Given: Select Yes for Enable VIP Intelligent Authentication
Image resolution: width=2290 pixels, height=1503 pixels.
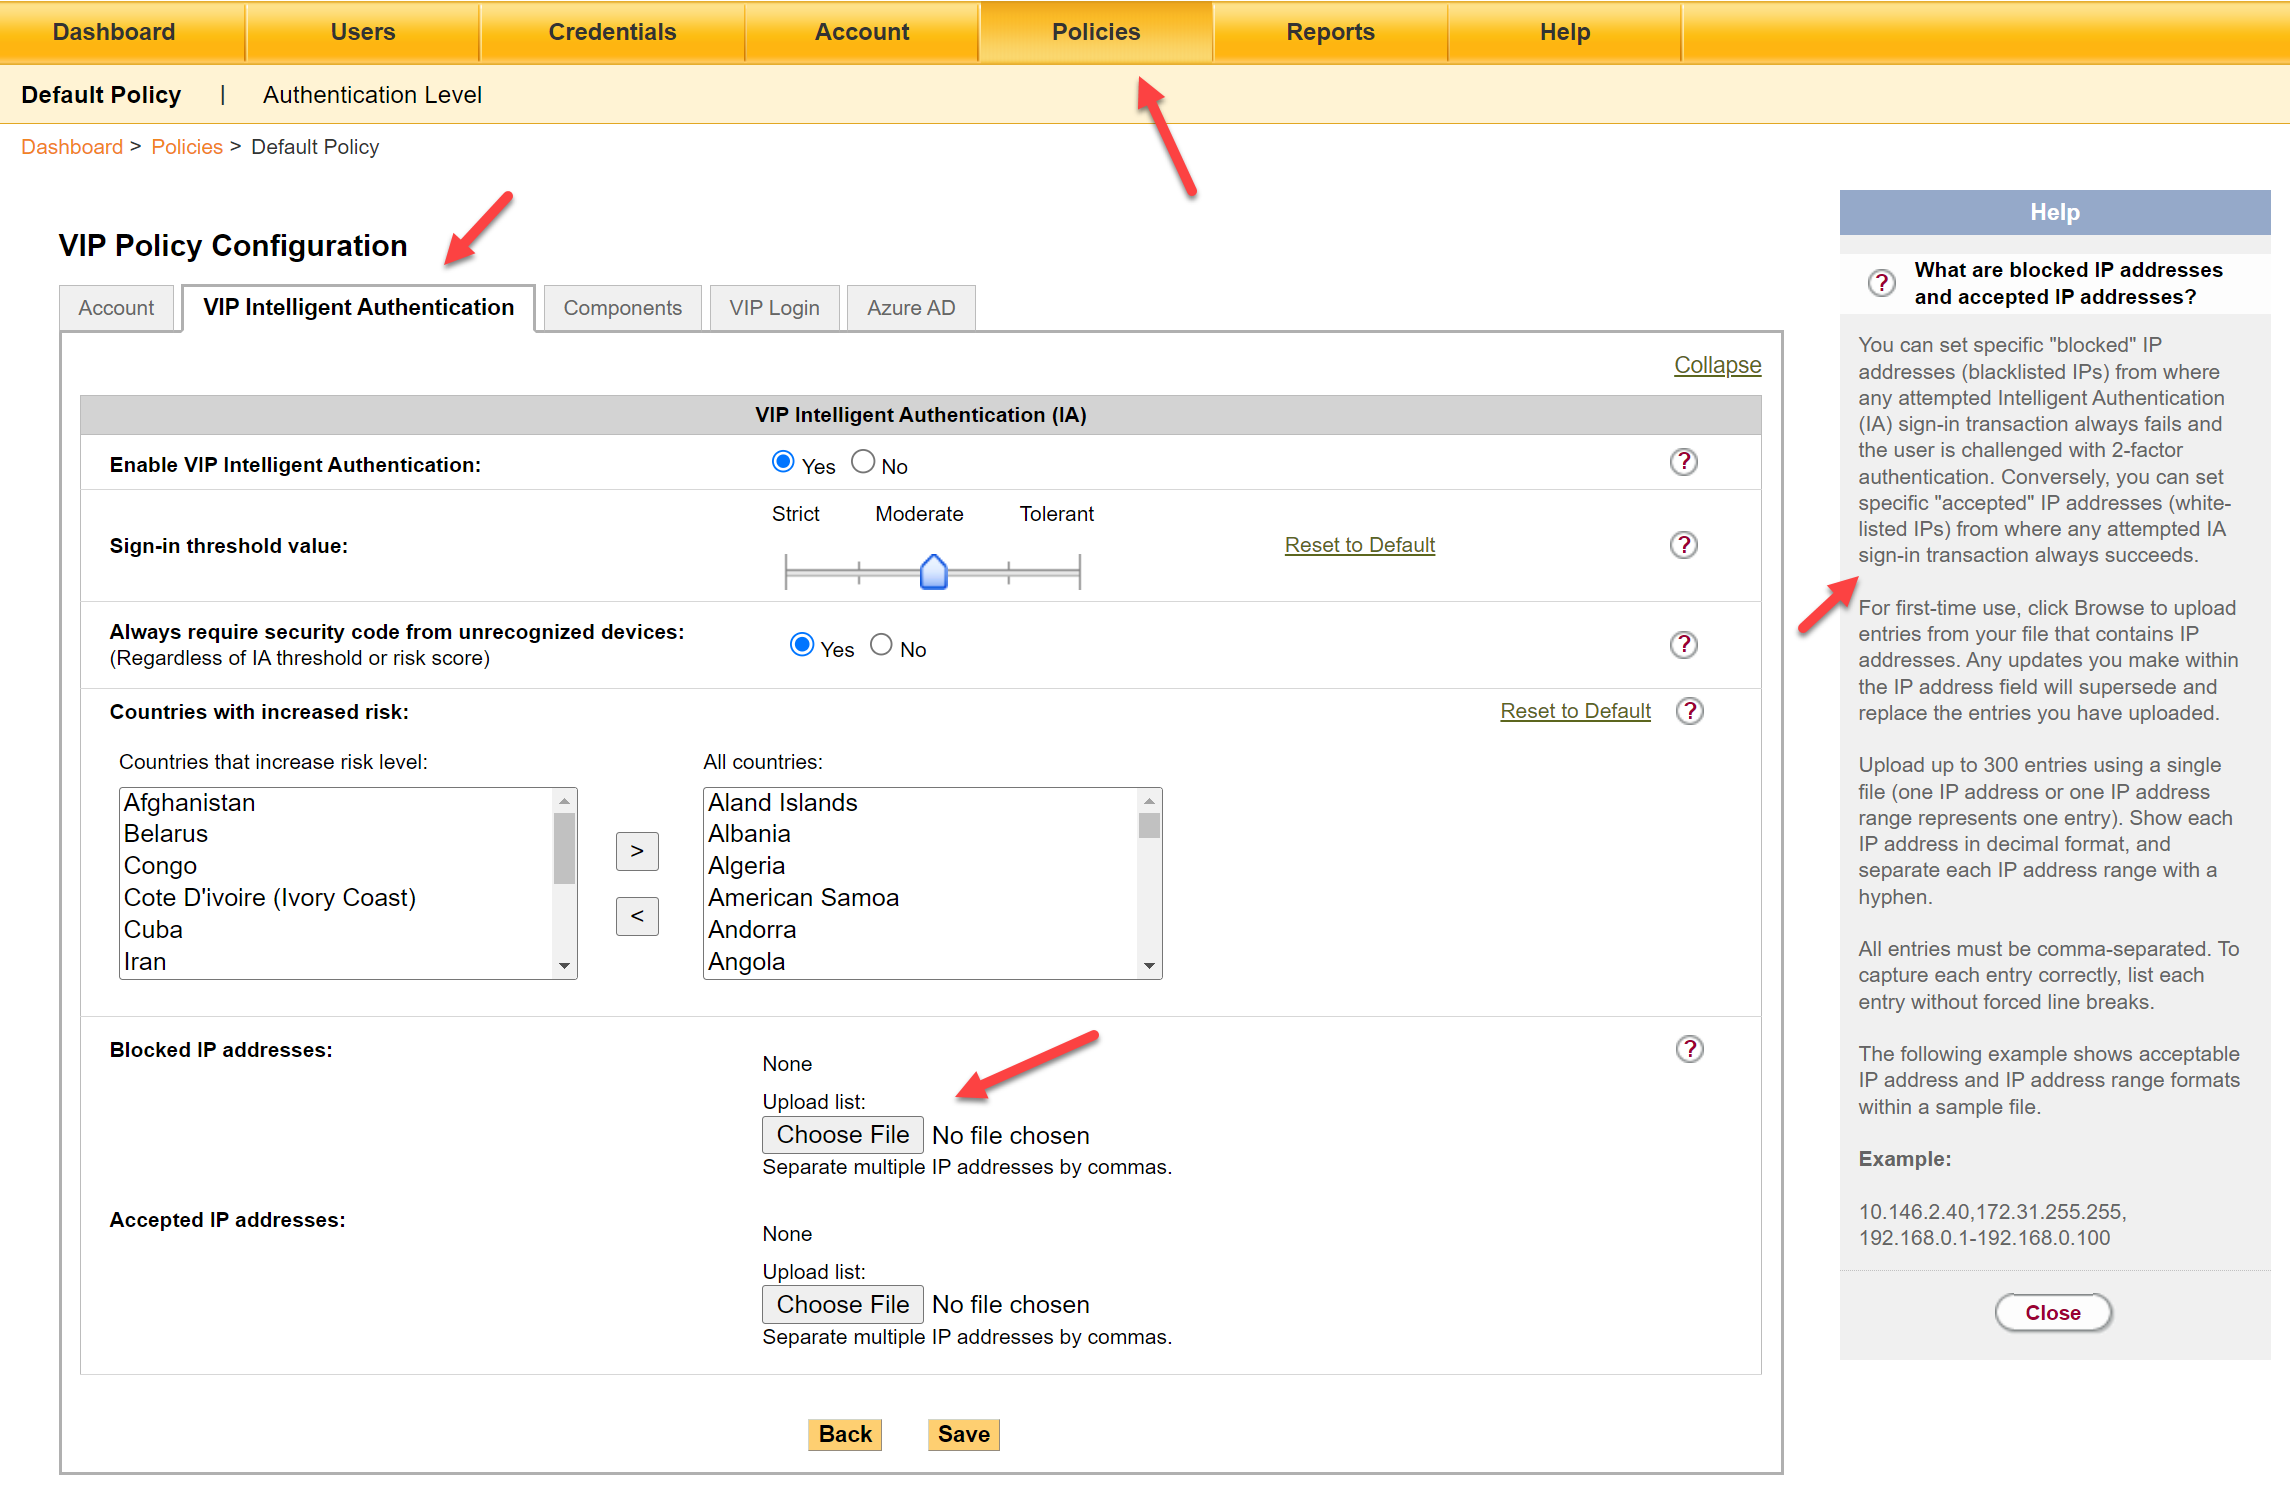Looking at the screenshot, I should (783, 462).
